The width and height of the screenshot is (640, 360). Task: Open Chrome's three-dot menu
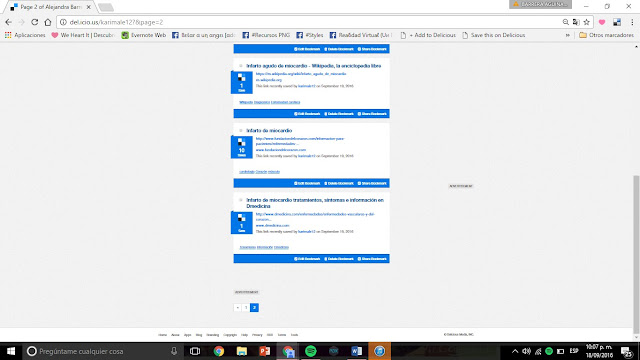coord(632,22)
